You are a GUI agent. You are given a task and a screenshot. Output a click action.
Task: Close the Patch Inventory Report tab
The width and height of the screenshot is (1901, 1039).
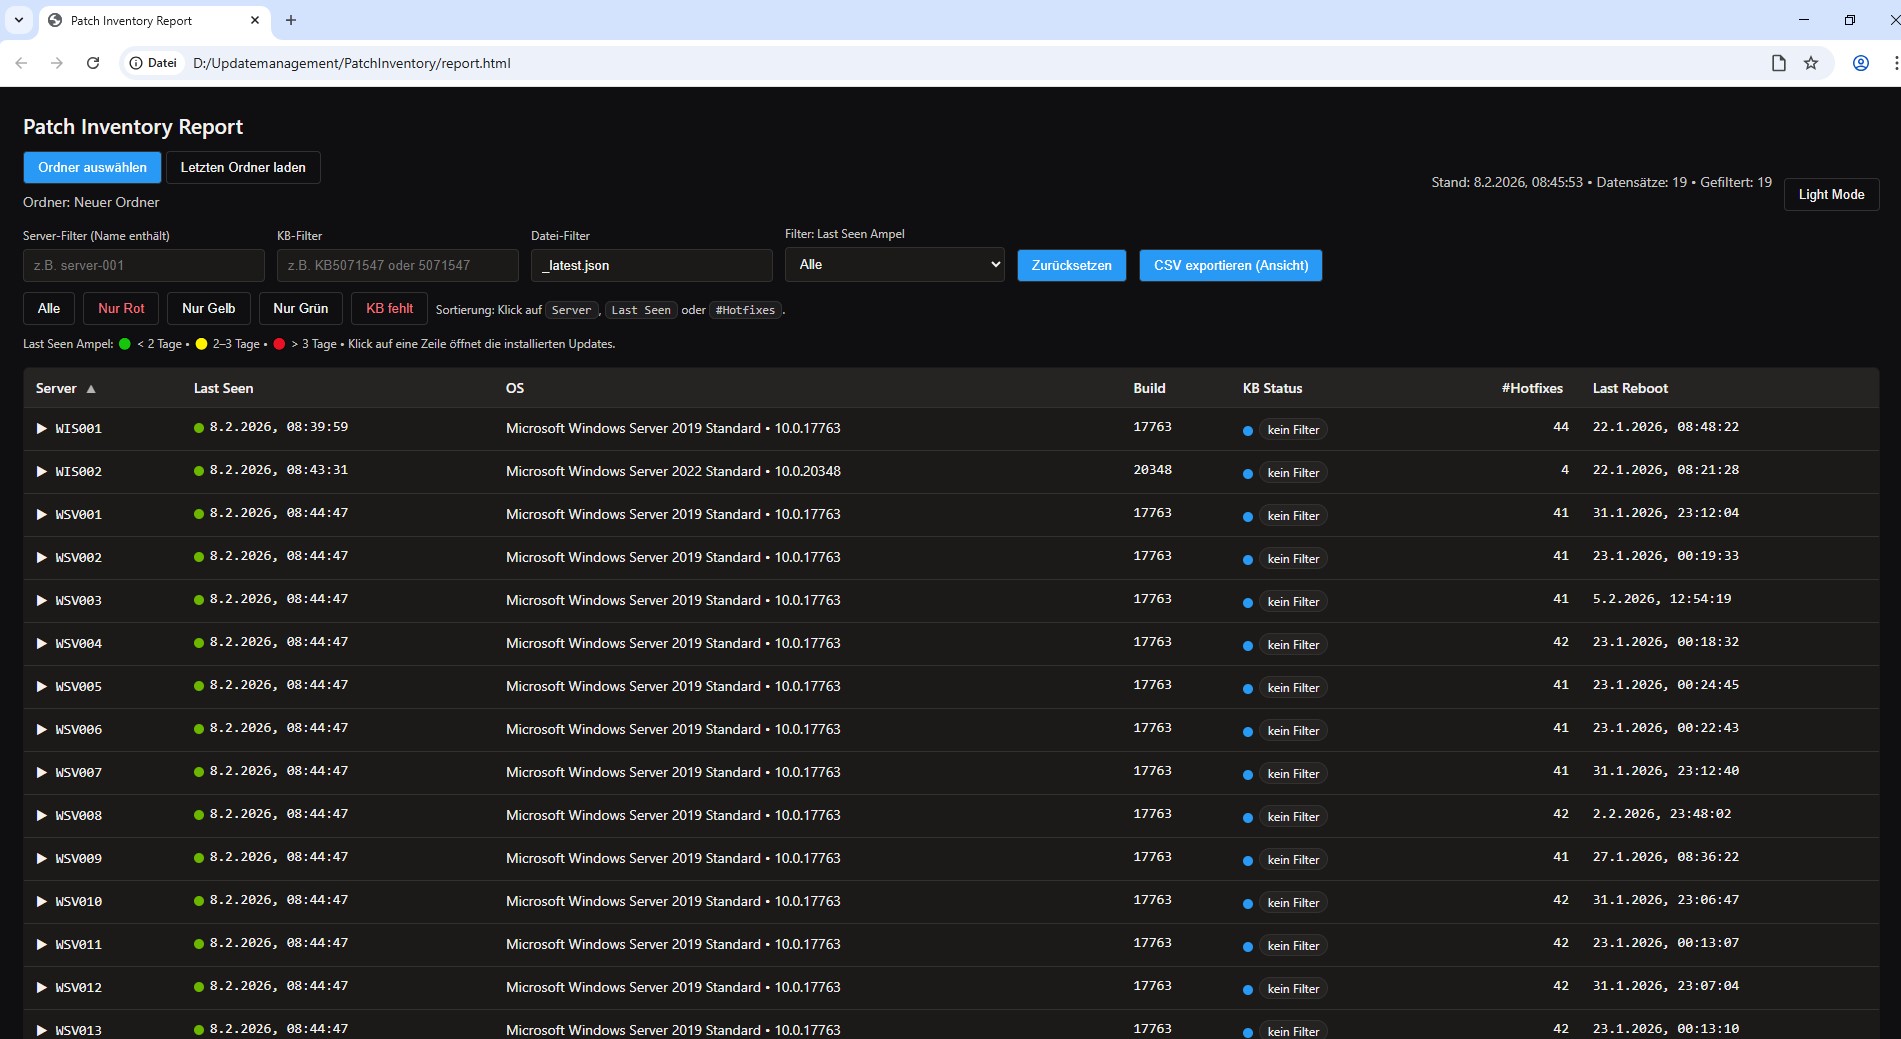pyautogui.click(x=255, y=20)
